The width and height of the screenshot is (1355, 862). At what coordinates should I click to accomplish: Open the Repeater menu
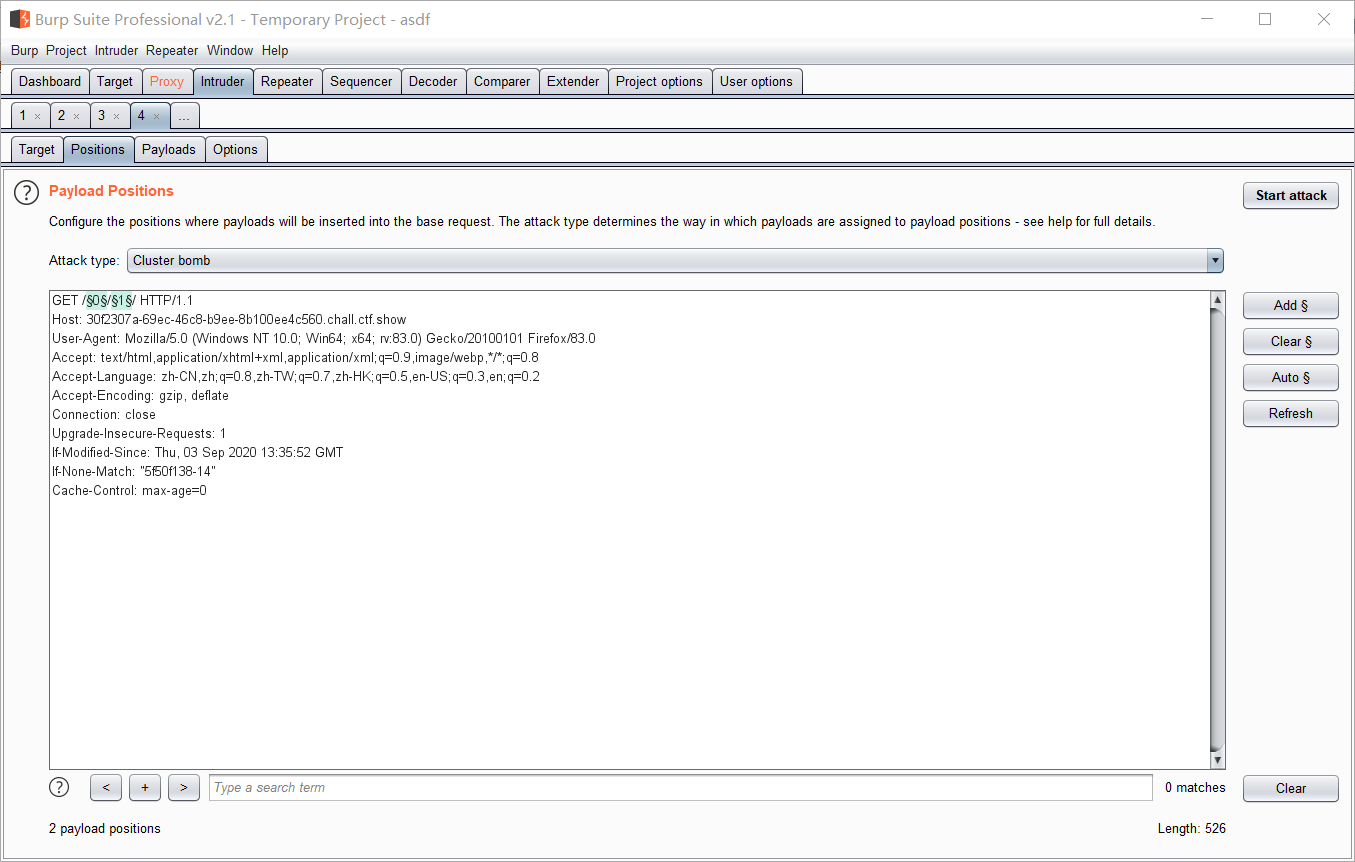click(x=172, y=50)
